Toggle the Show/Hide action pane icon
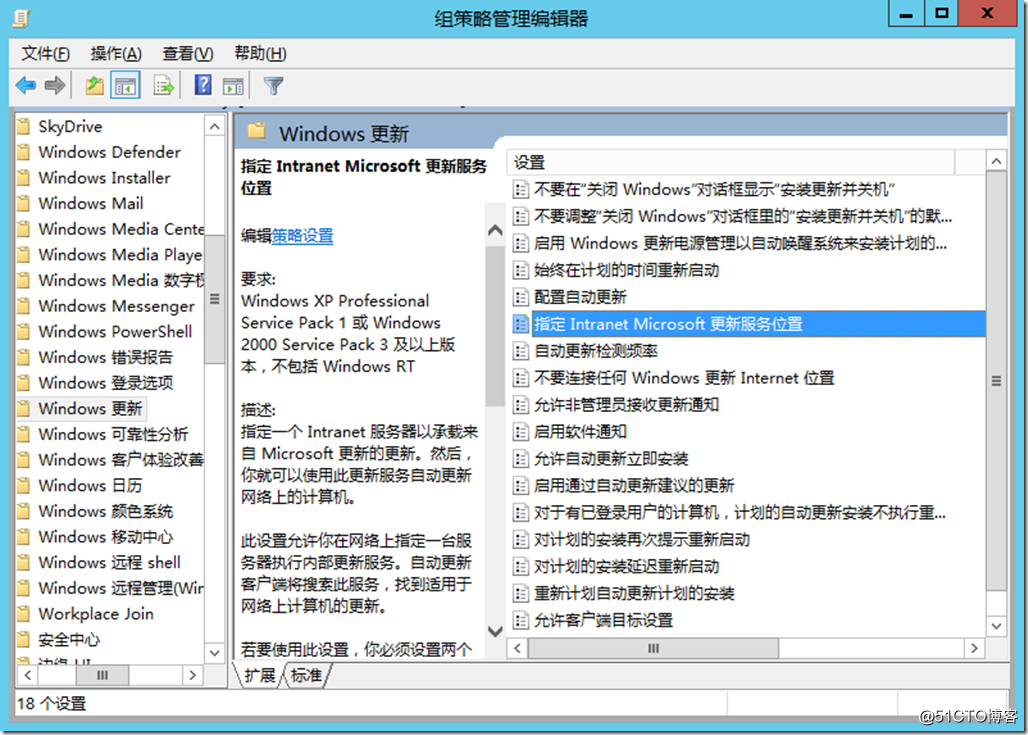This screenshot has width=1028, height=735. click(x=233, y=85)
